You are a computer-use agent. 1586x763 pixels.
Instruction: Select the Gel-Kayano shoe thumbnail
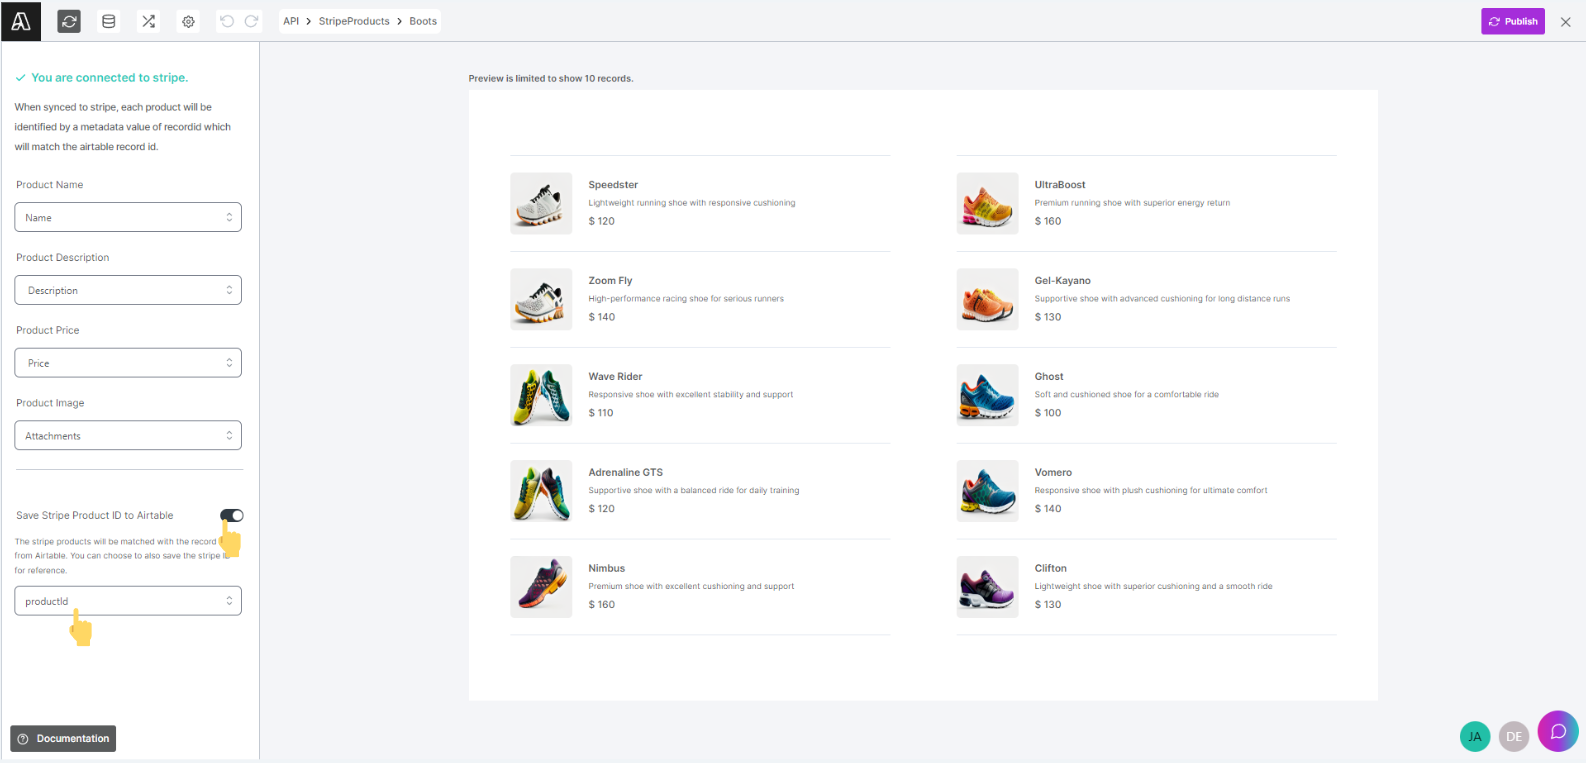click(987, 299)
